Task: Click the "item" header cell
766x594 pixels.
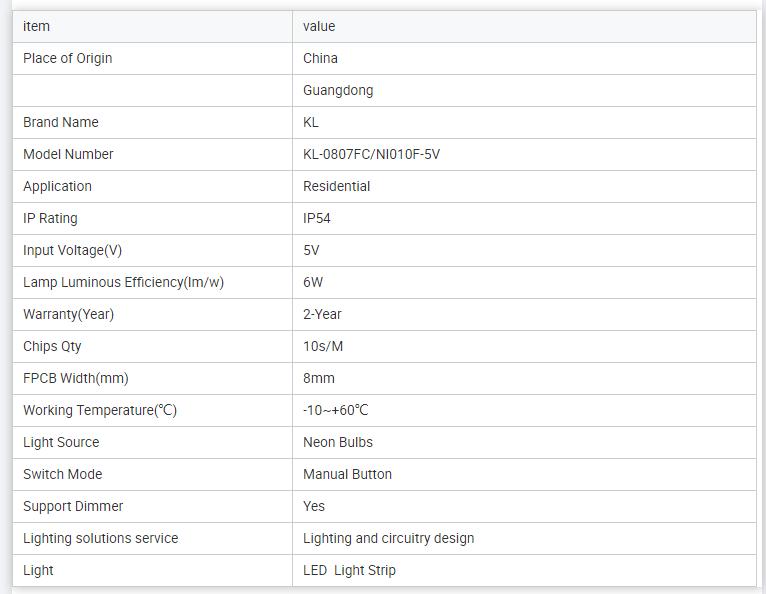Action: [x=36, y=26]
